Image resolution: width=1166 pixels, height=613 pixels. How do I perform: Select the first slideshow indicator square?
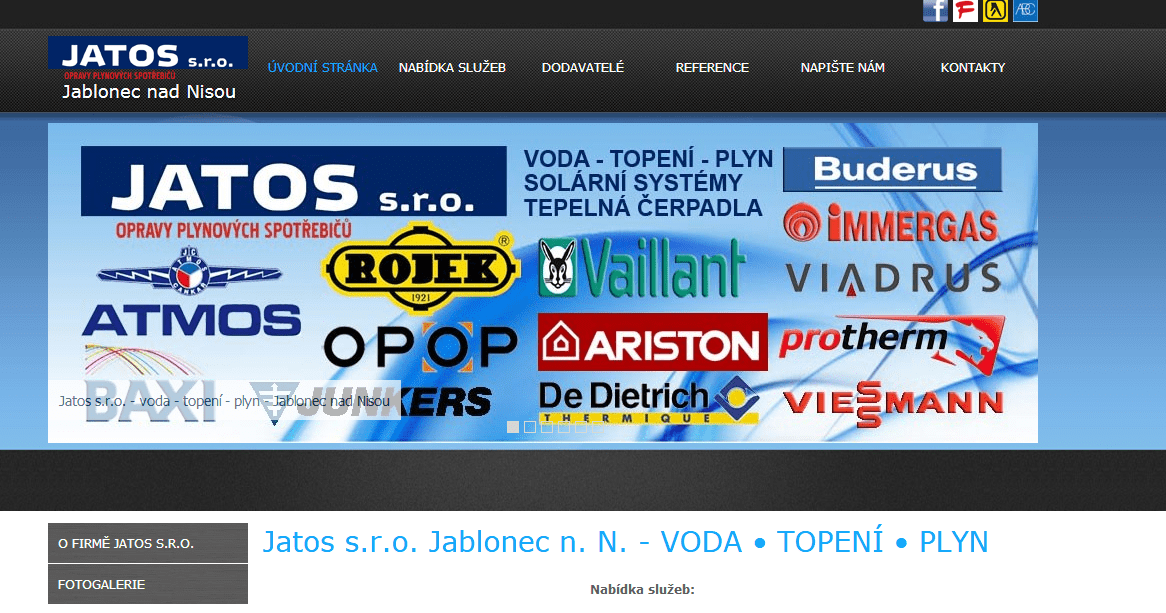(x=512, y=427)
